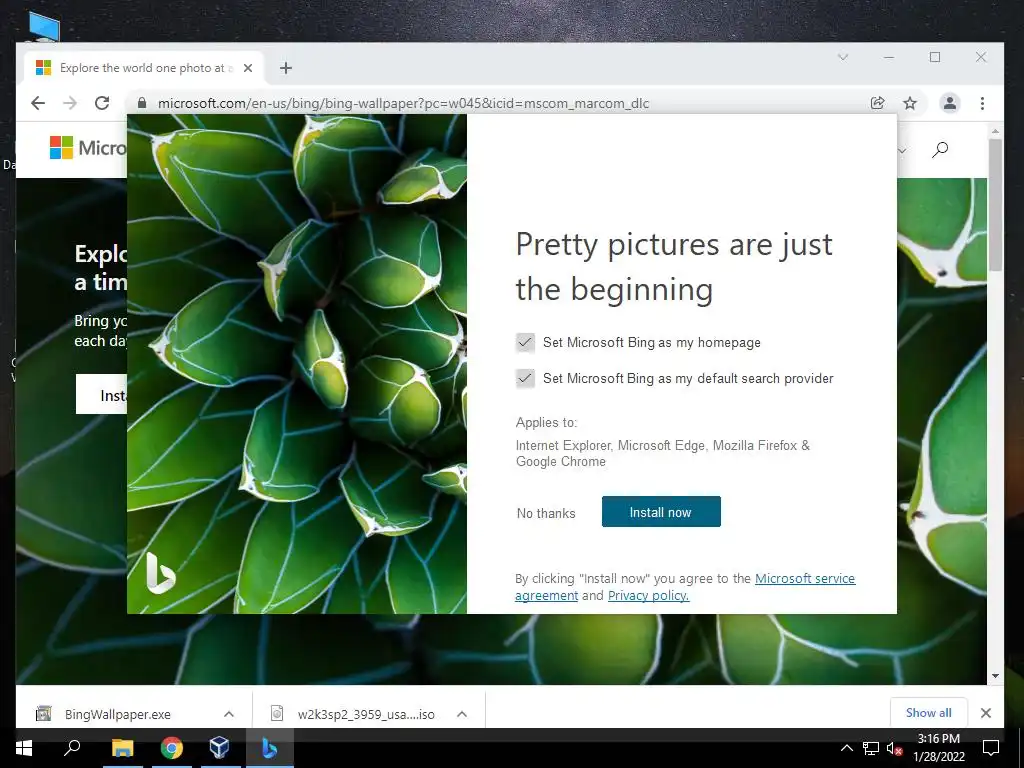Open network status tray icon
Viewport: 1024px width, 768px height.
pyautogui.click(x=871, y=748)
